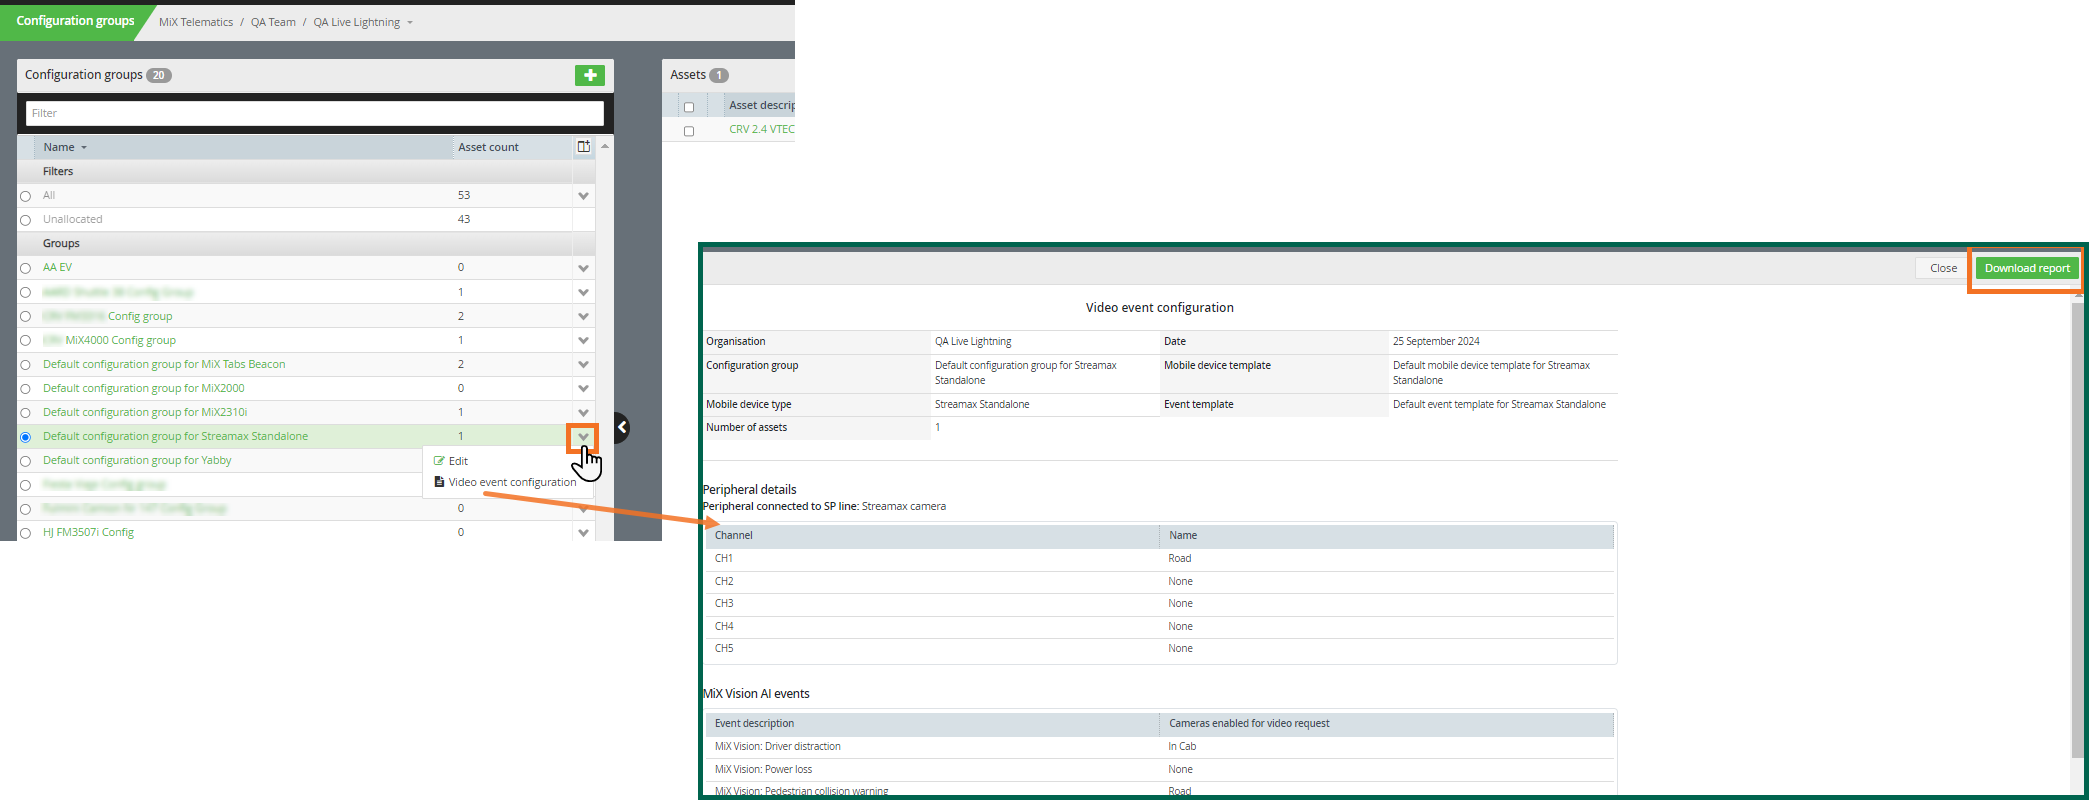Open HJ FM3507i Config link
The image size is (2089, 800).
(x=88, y=532)
